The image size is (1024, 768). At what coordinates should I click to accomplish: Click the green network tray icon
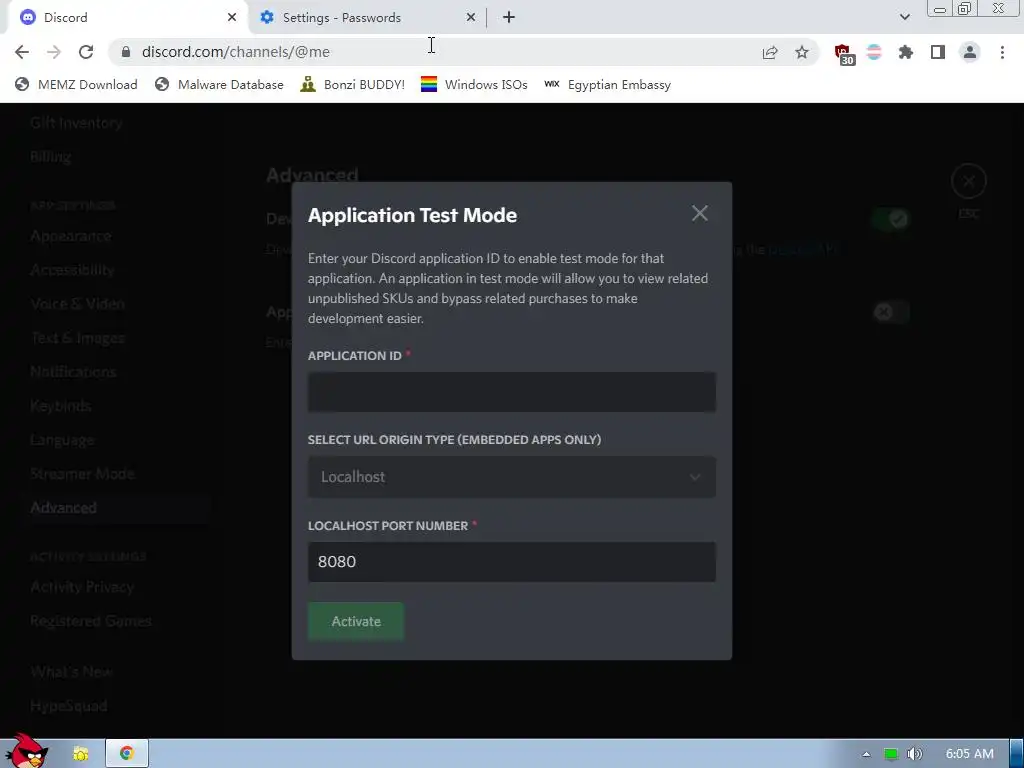coord(891,754)
